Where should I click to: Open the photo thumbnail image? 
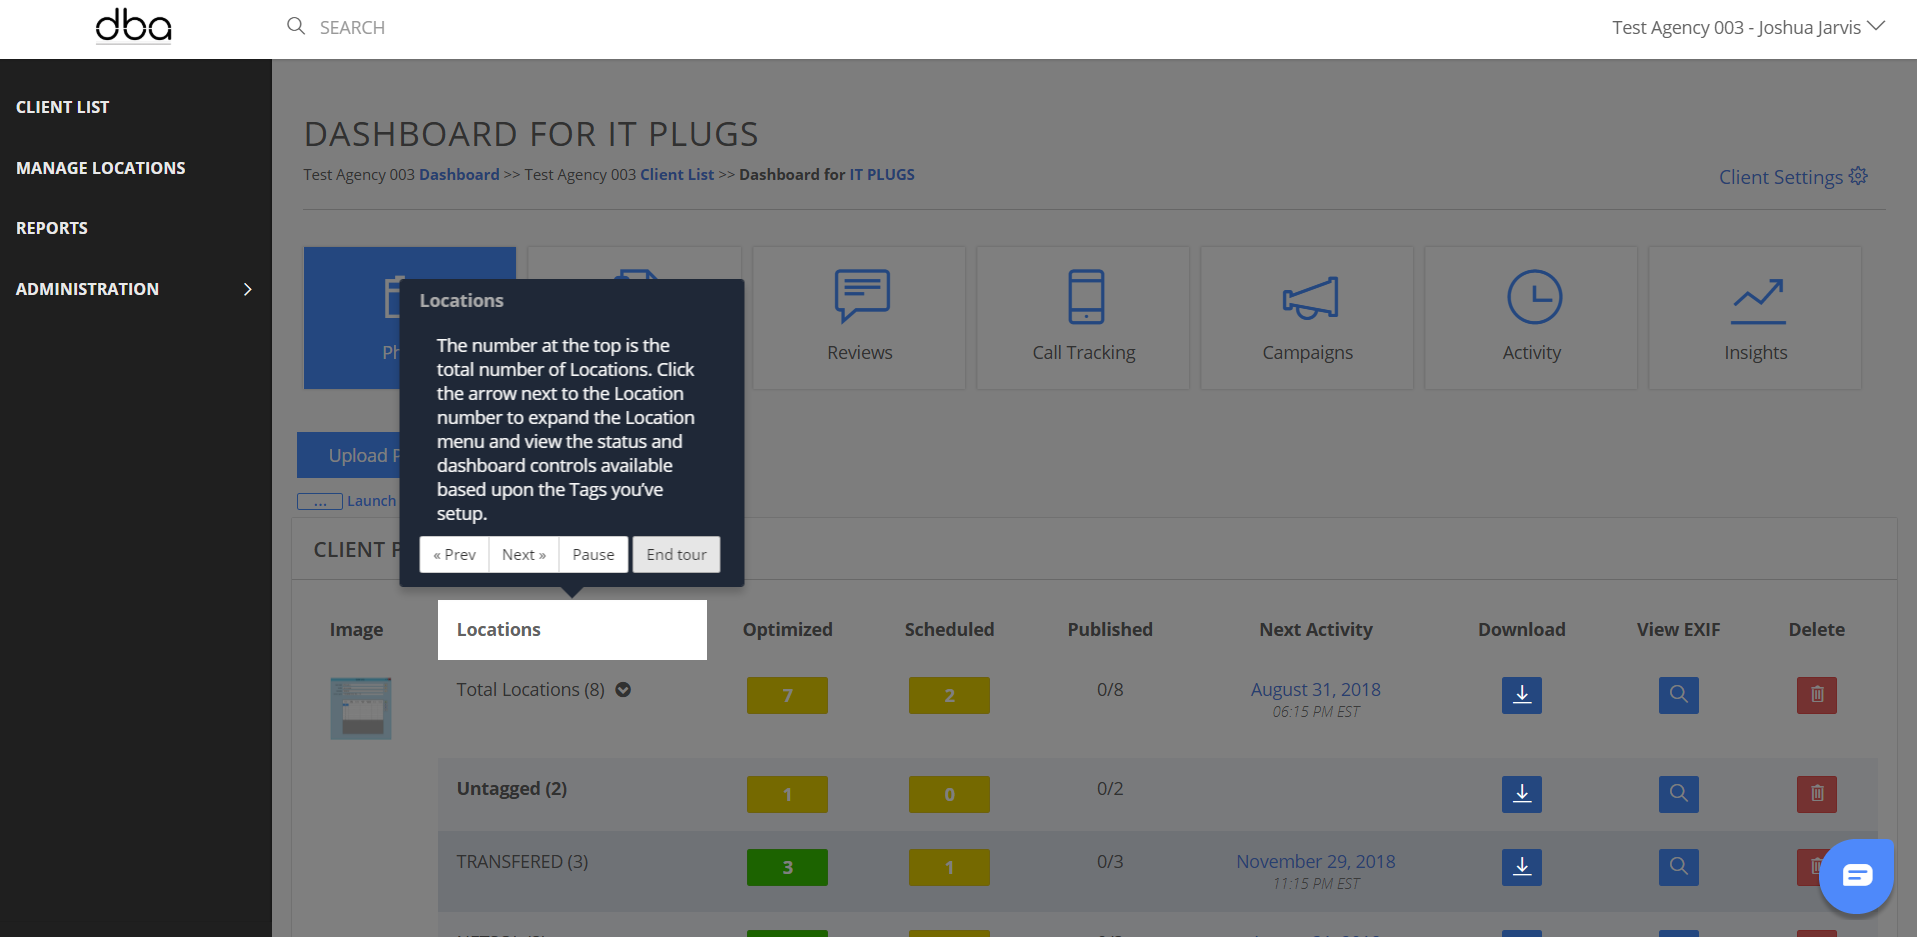click(x=361, y=708)
